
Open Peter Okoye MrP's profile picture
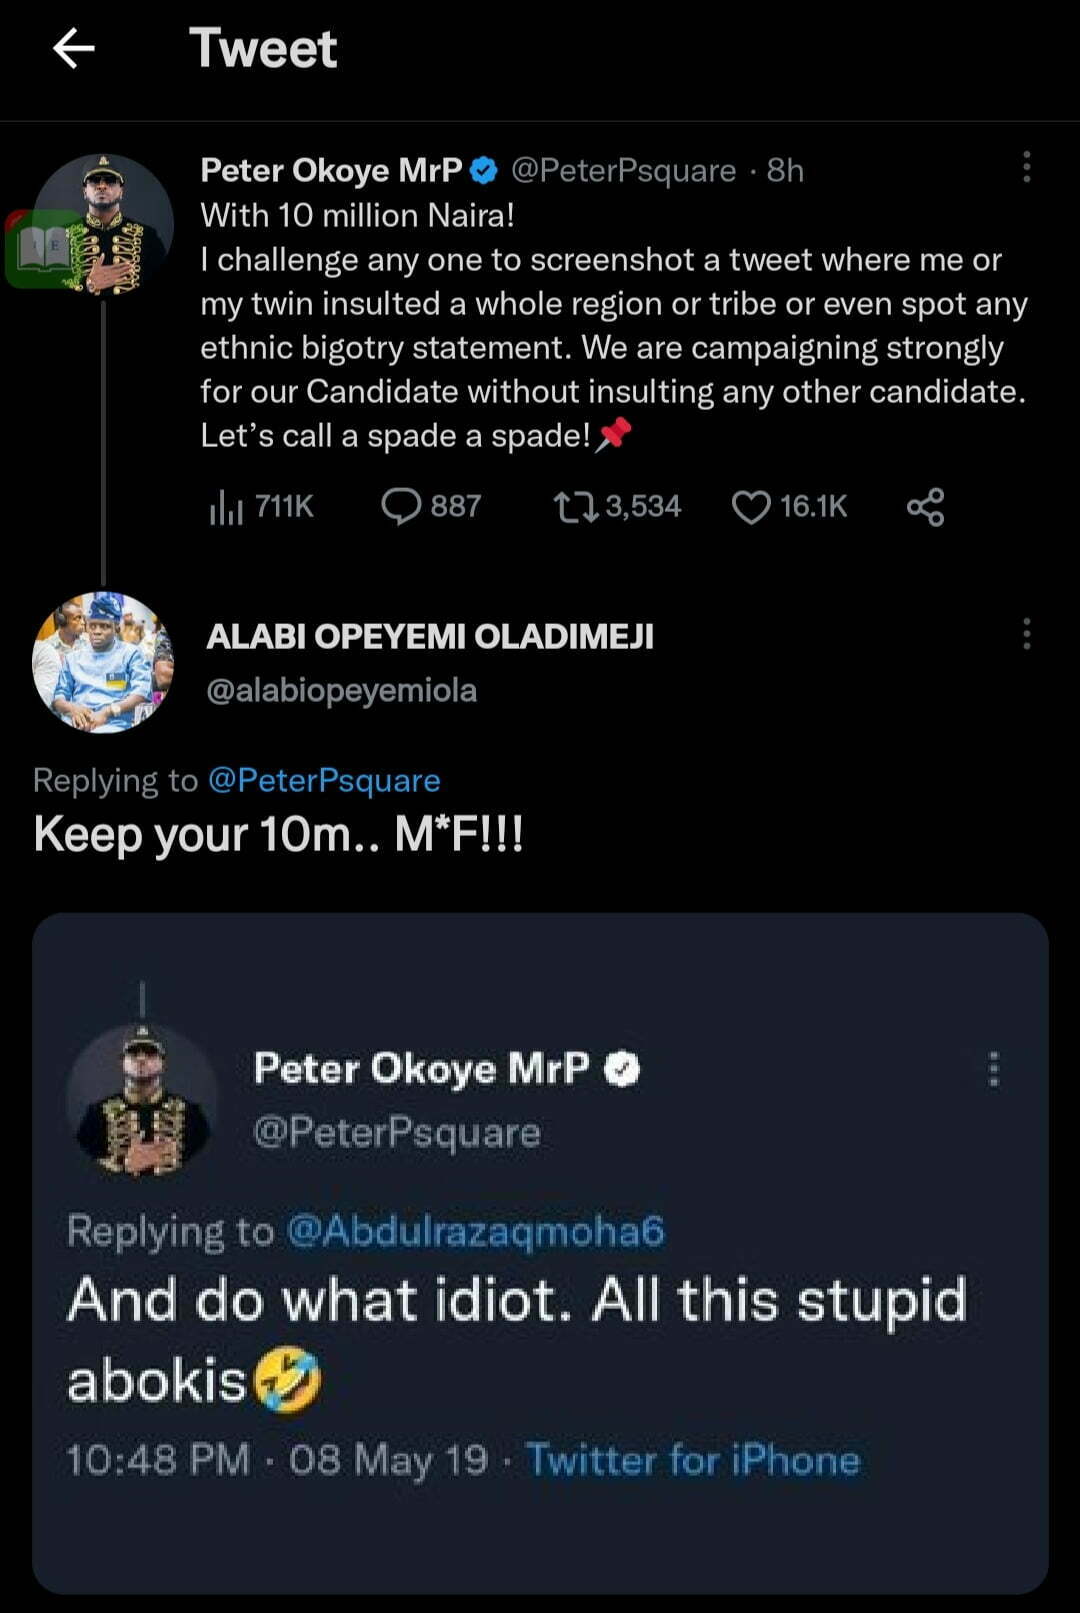pyautogui.click(x=104, y=225)
